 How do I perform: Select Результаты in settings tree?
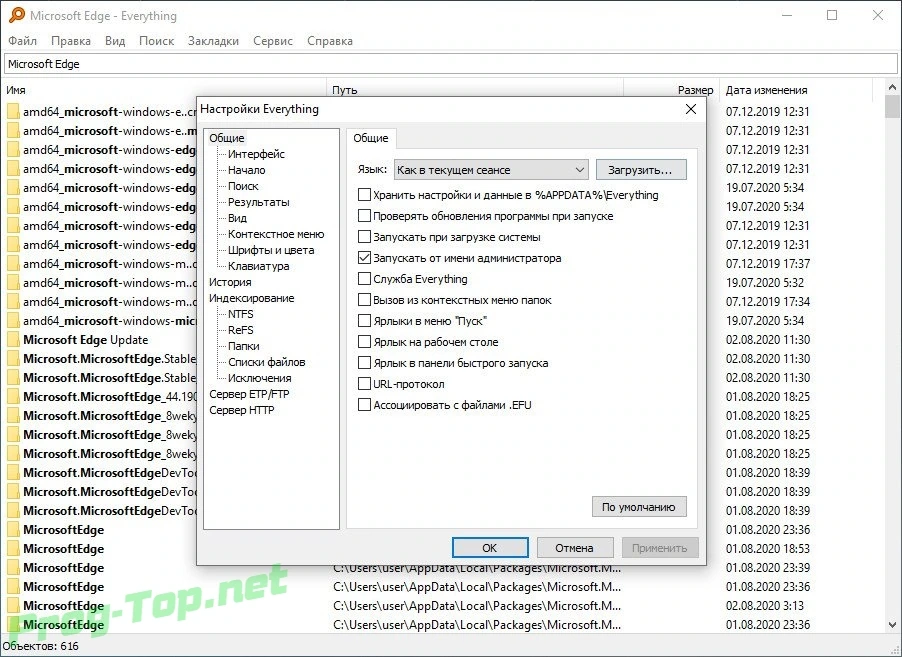258,202
